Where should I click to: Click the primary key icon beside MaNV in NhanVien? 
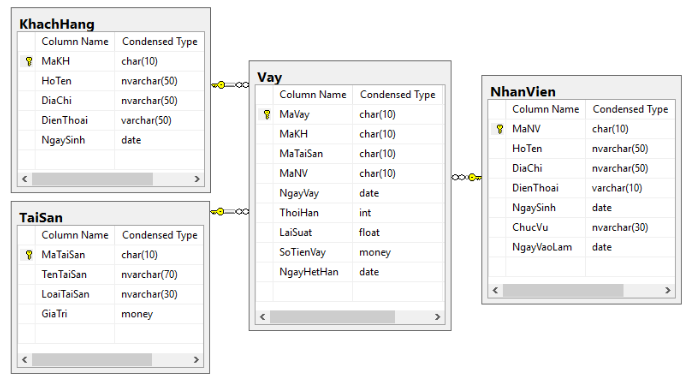point(500,129)
